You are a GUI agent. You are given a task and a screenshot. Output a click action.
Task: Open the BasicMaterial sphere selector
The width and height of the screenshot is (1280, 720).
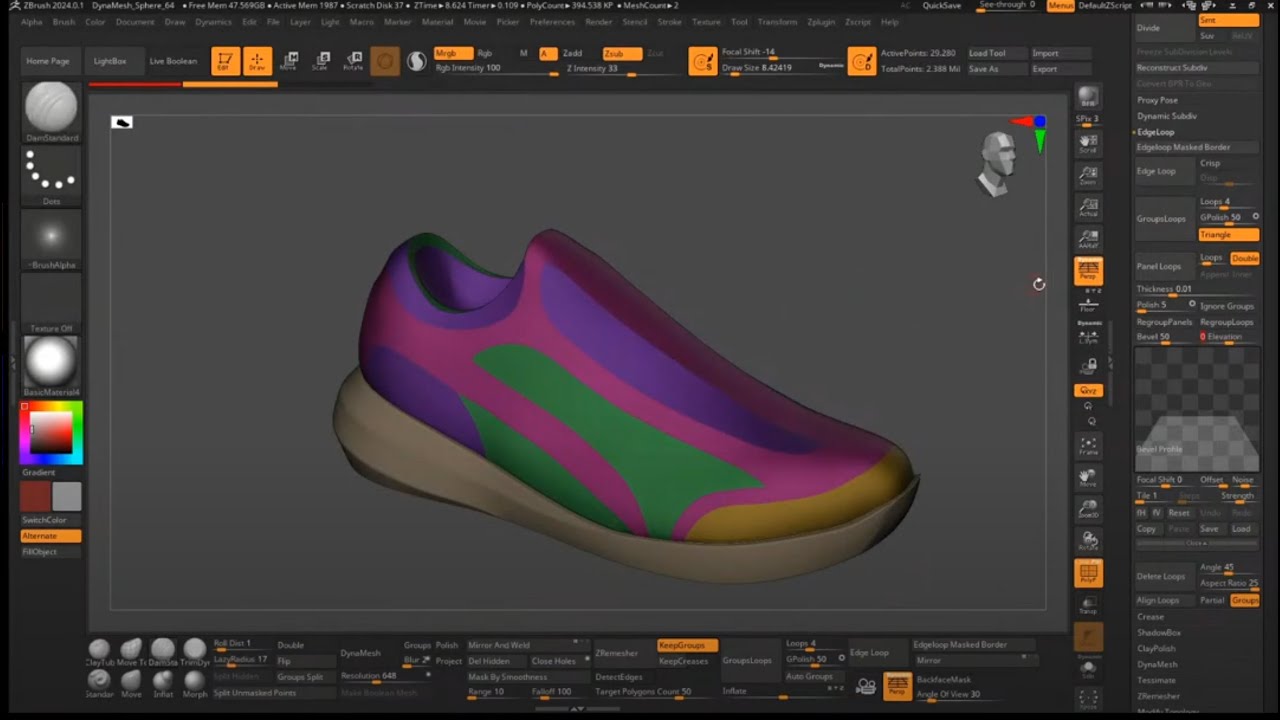pos(51,365)
